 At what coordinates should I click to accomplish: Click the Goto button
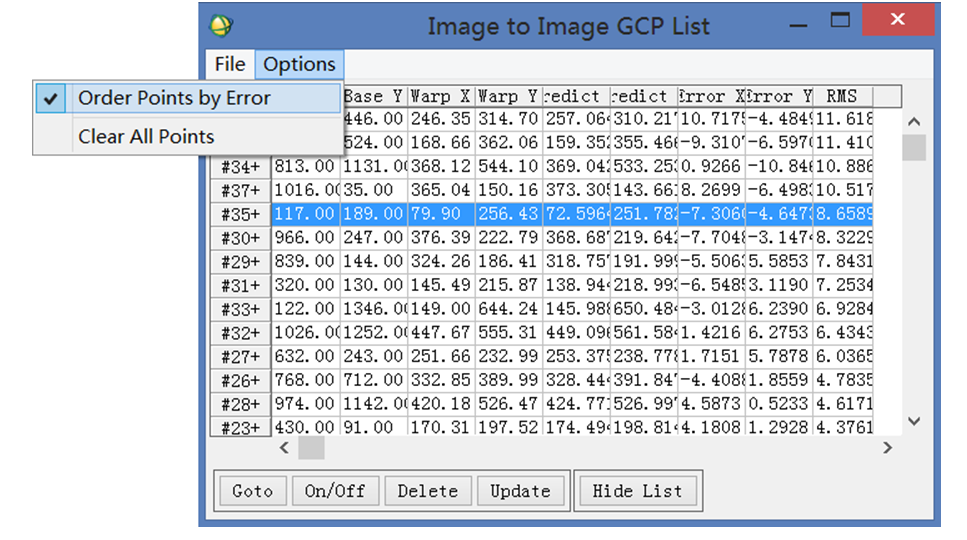click(253, 491)
